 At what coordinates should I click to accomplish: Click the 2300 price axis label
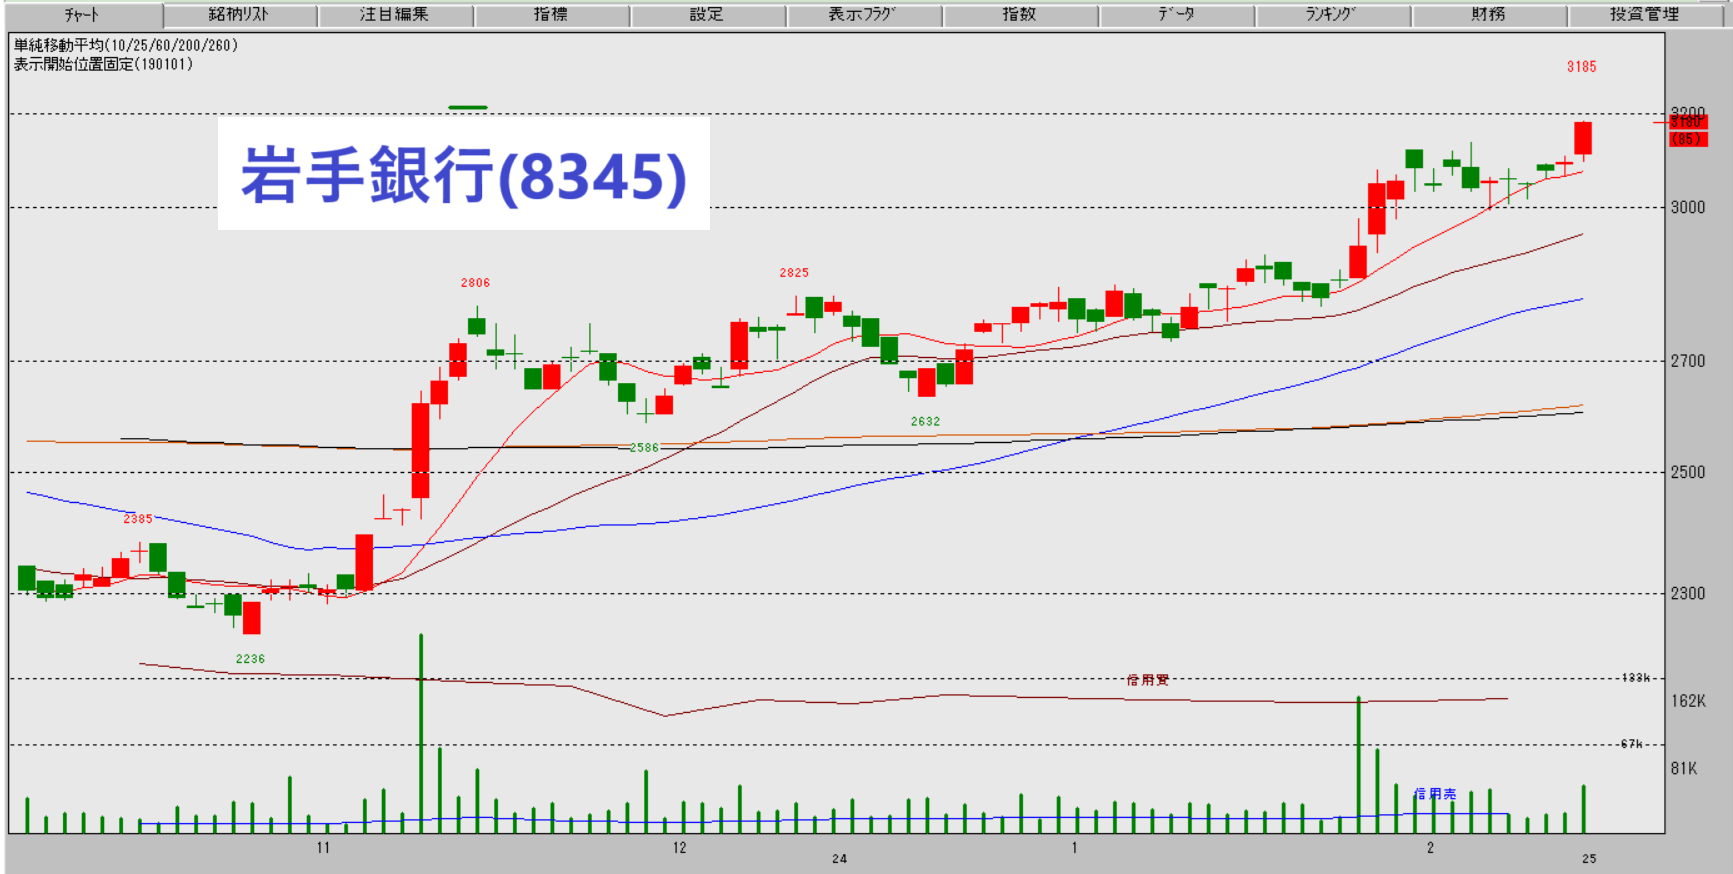point(1688,593)
